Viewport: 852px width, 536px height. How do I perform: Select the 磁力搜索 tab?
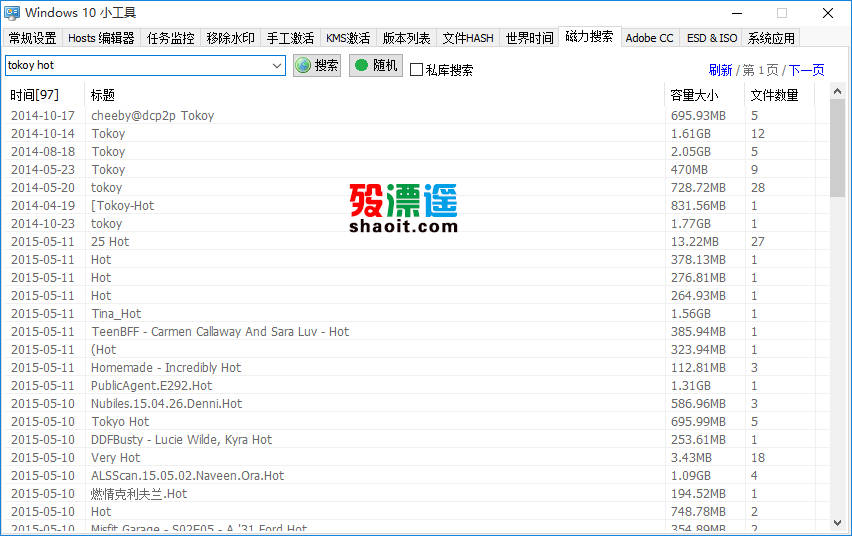[589, 36]
